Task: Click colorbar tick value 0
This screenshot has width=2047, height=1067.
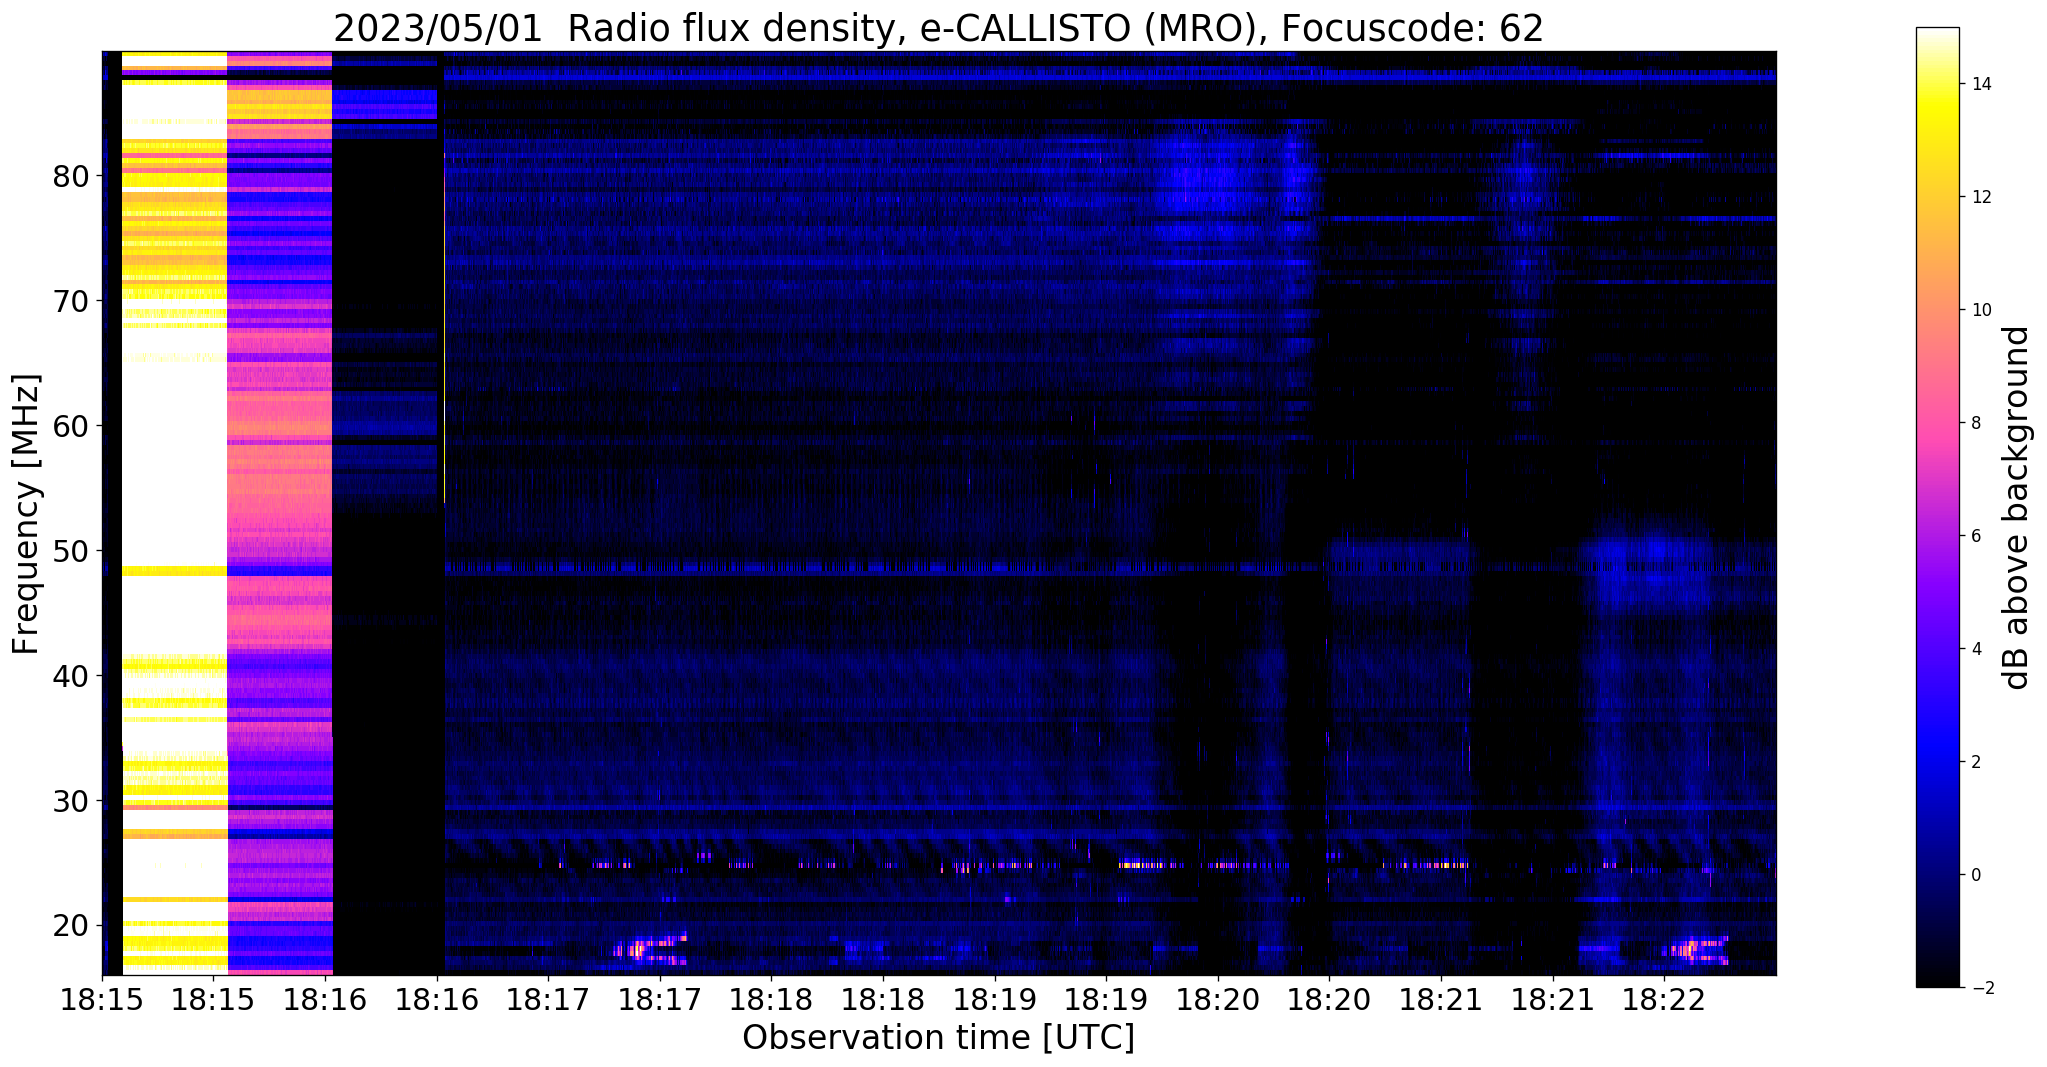Action: click(x=1975, y=875)
